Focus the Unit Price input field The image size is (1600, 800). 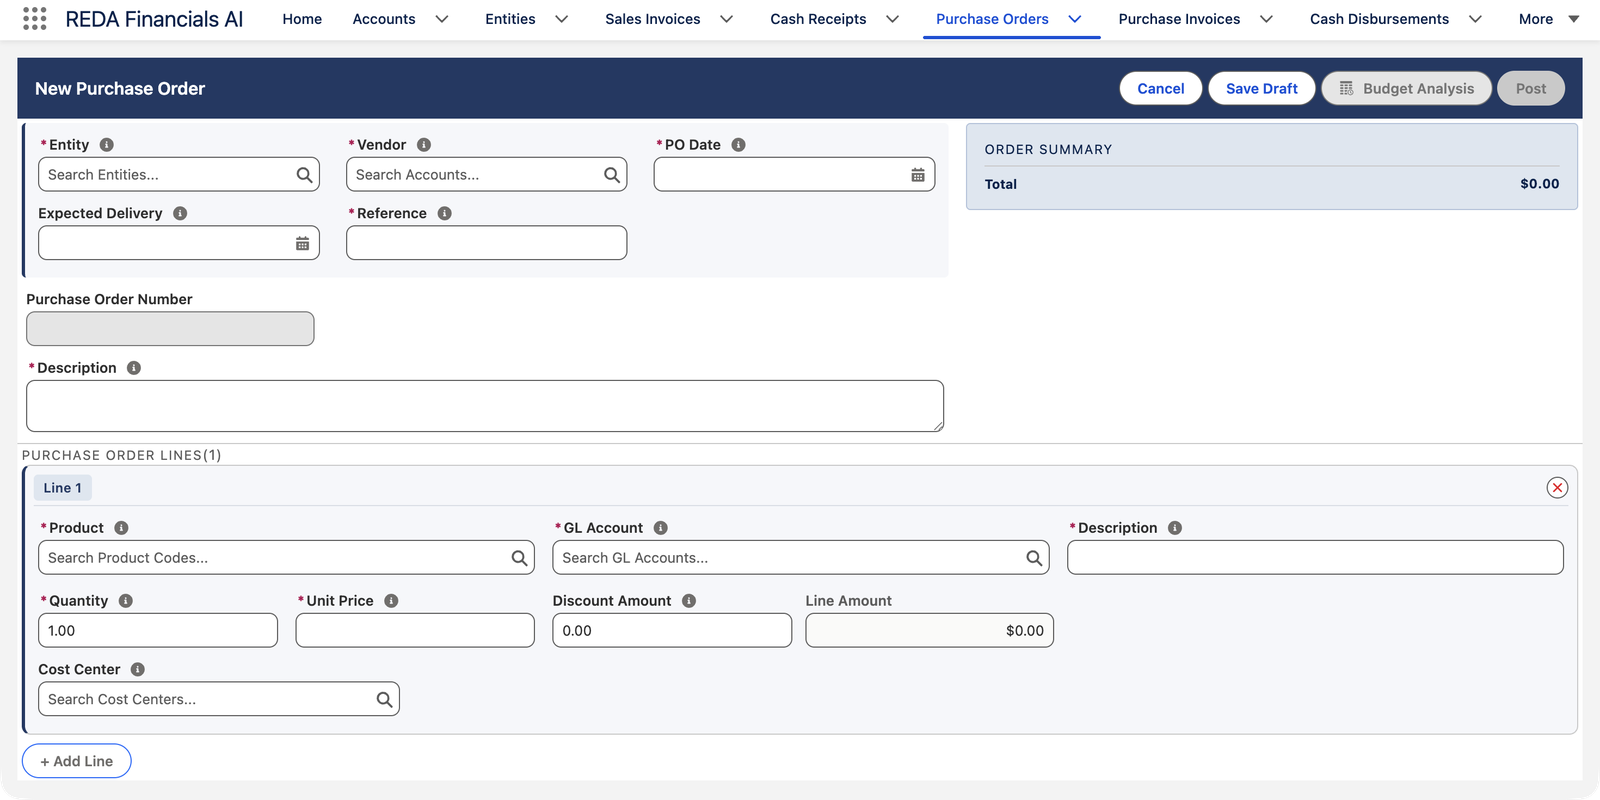415,631
